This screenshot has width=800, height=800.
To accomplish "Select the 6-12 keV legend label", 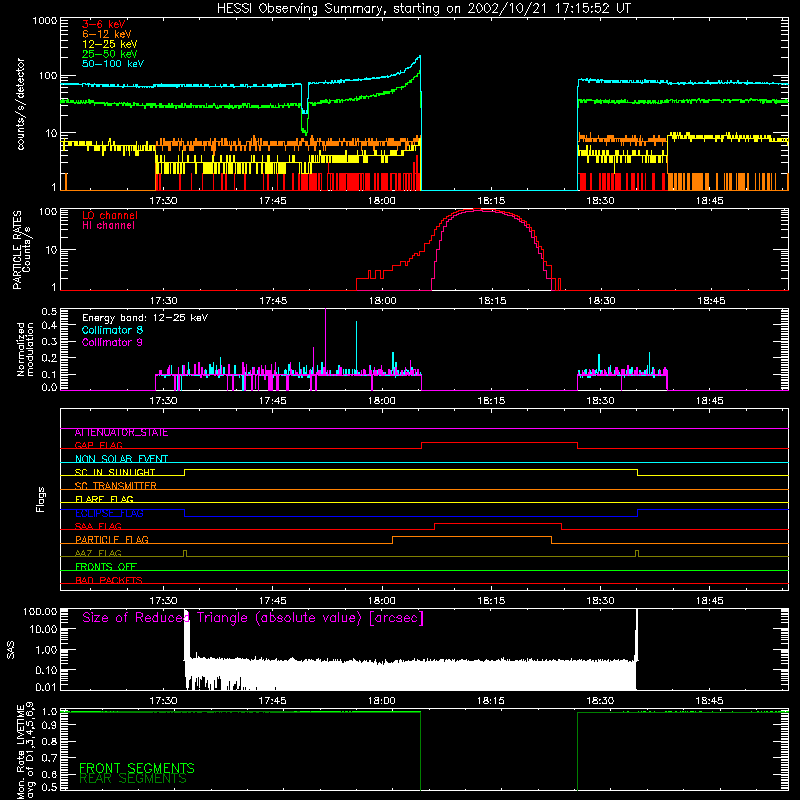I will pos(107,34).
